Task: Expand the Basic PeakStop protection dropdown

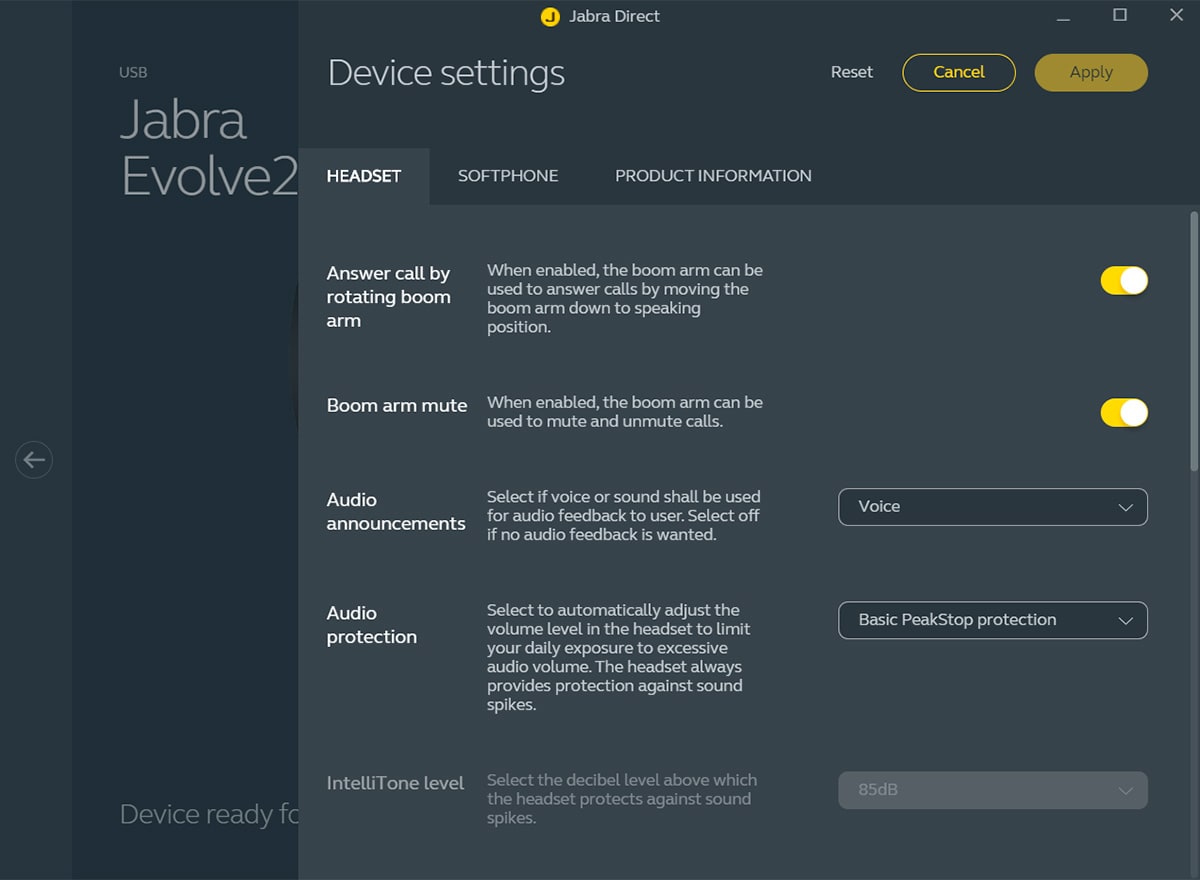Action: (x=992, y=620)
